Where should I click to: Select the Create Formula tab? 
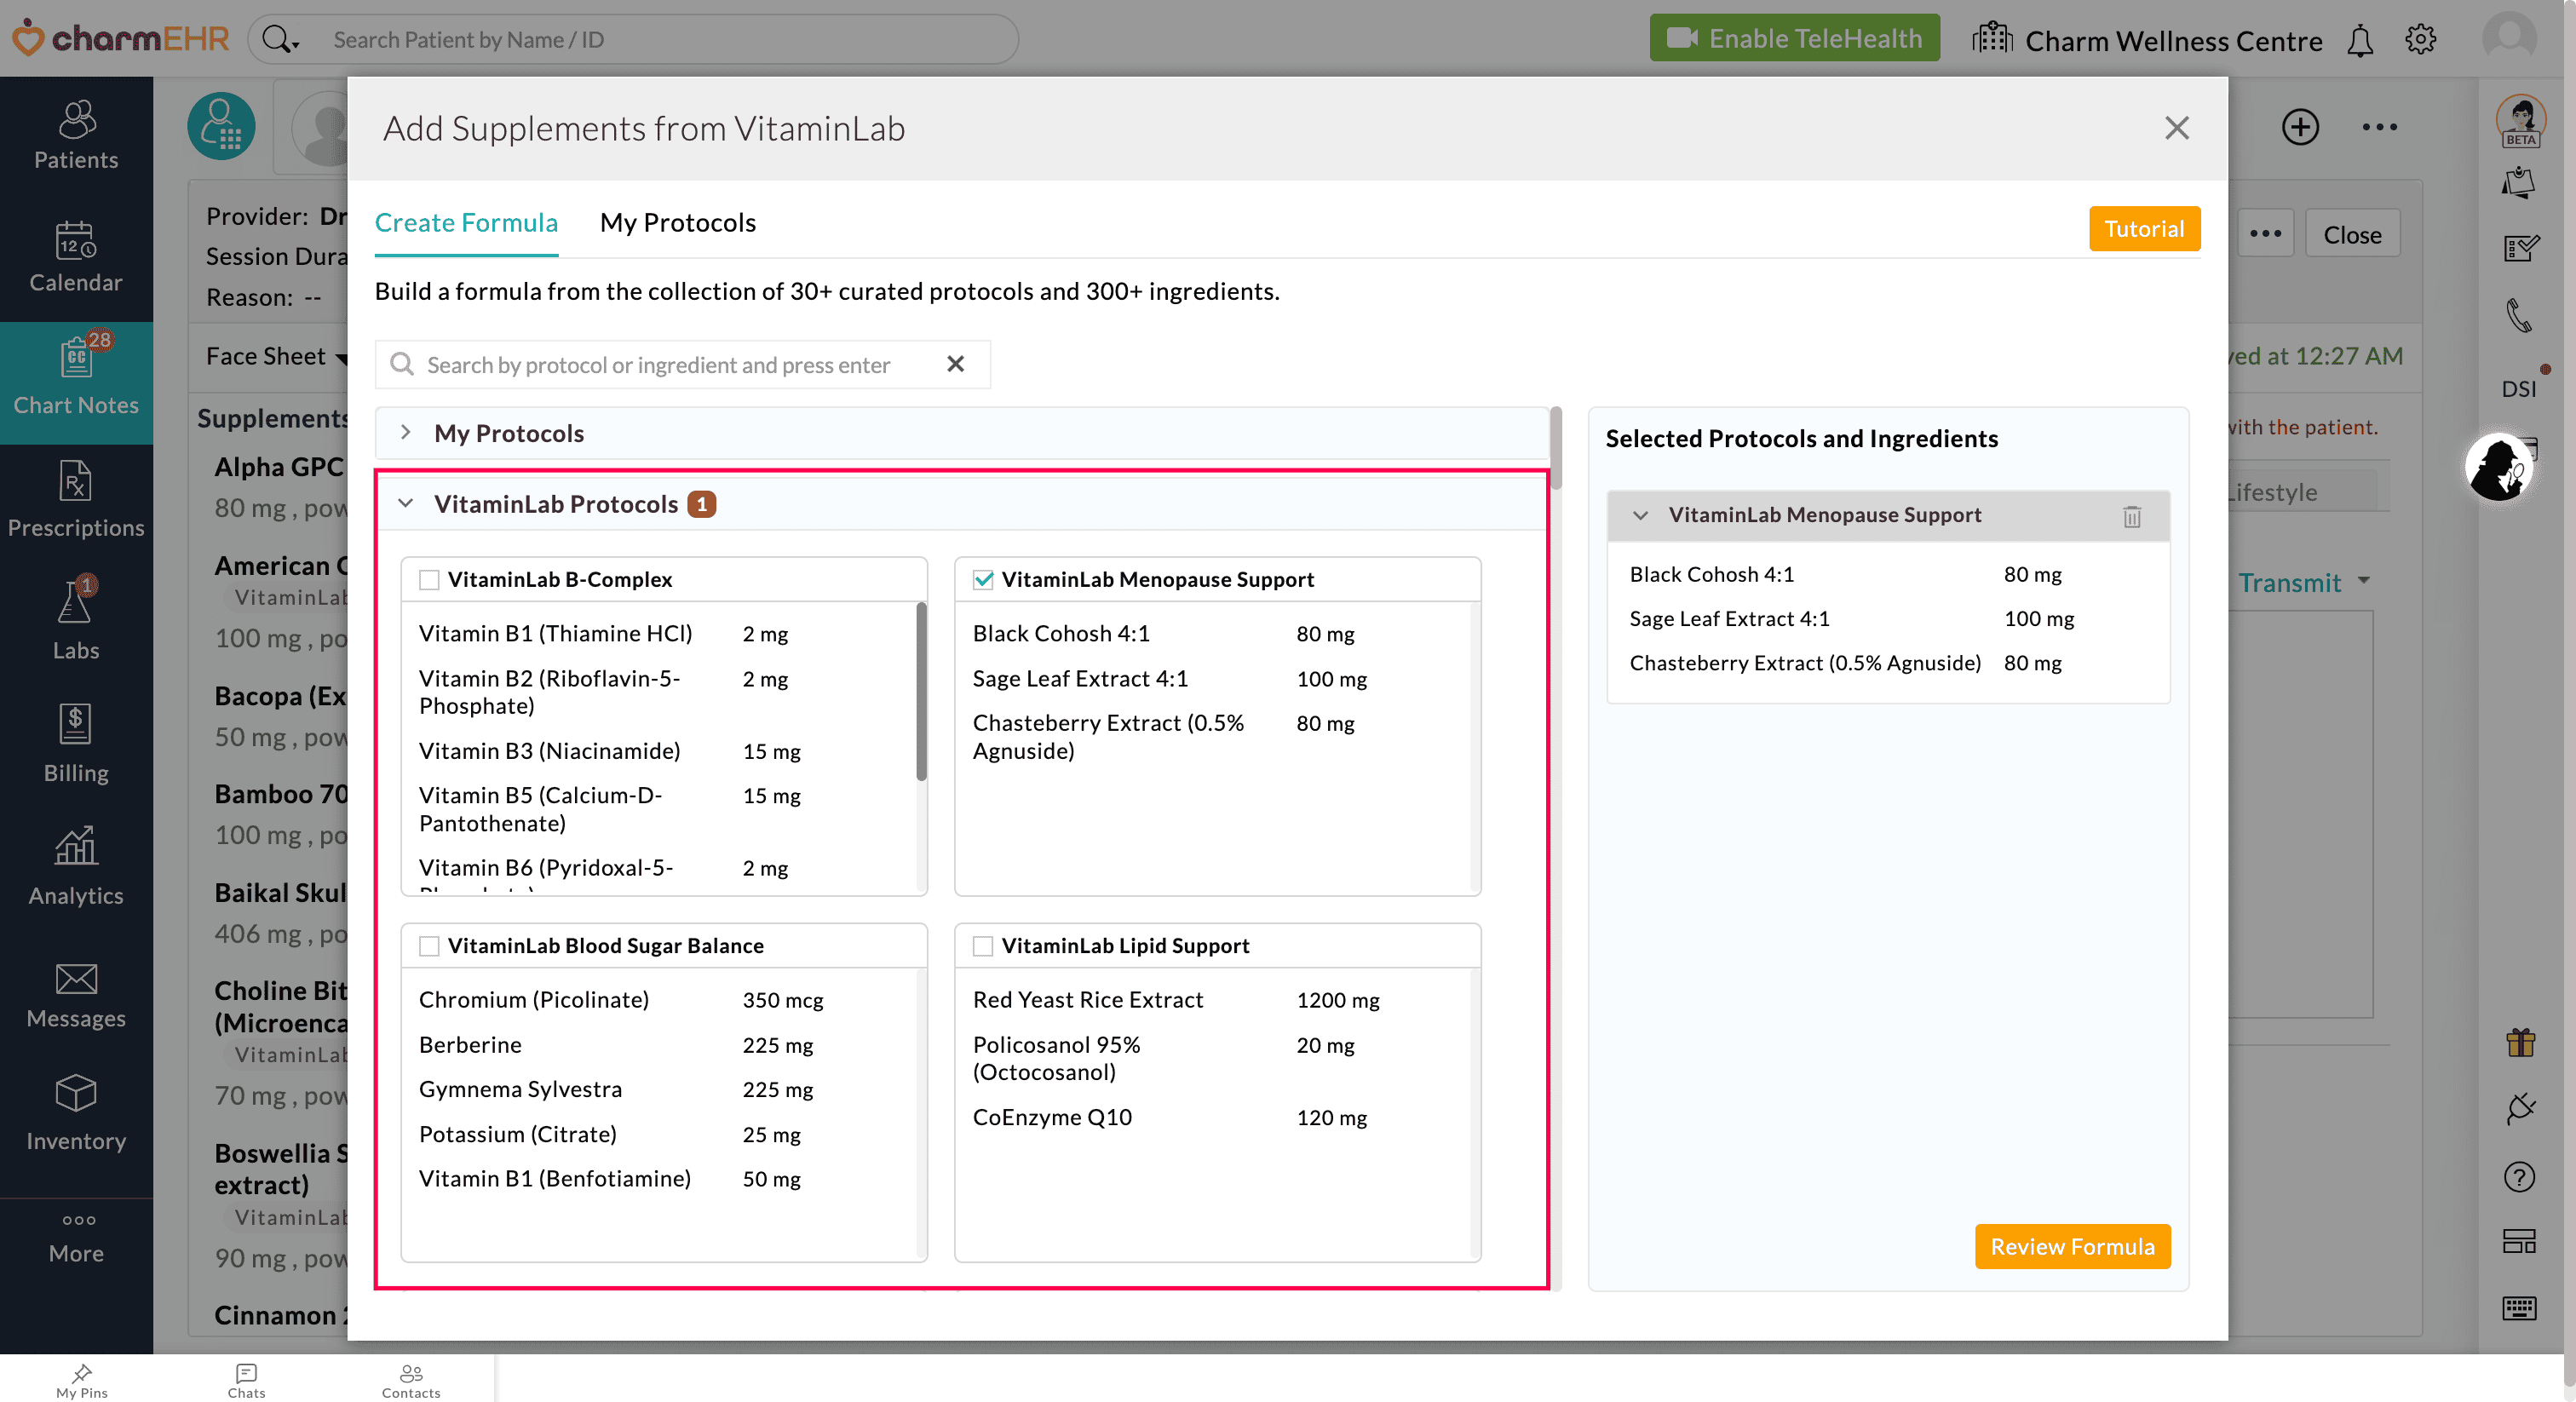coord(466,222)
